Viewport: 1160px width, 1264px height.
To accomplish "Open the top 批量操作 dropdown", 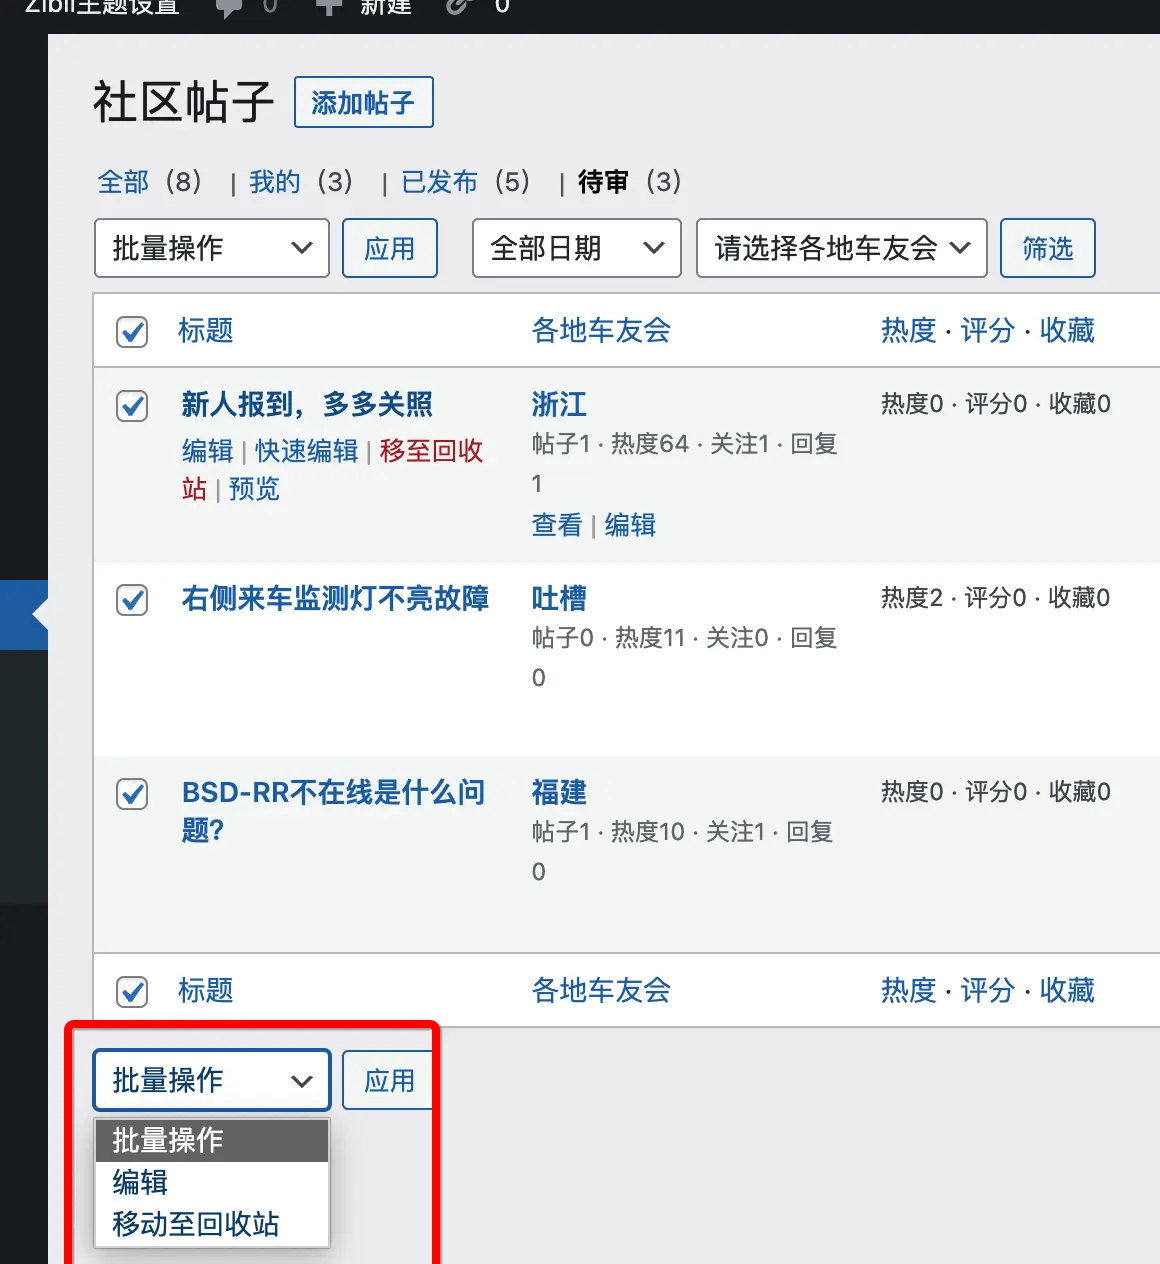I will coord(212,248).
